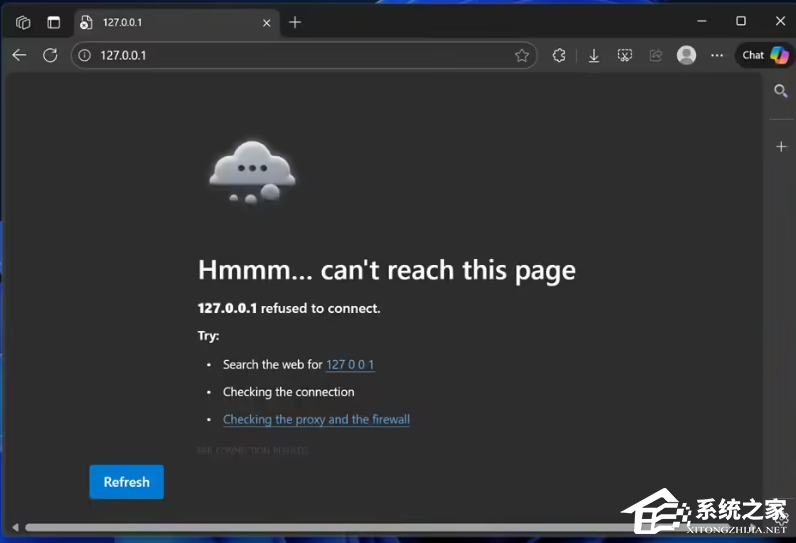Viewport: 796px width, 543px height.
Task: Open the tab actions menu icon
Action: (x=53, y=22)
